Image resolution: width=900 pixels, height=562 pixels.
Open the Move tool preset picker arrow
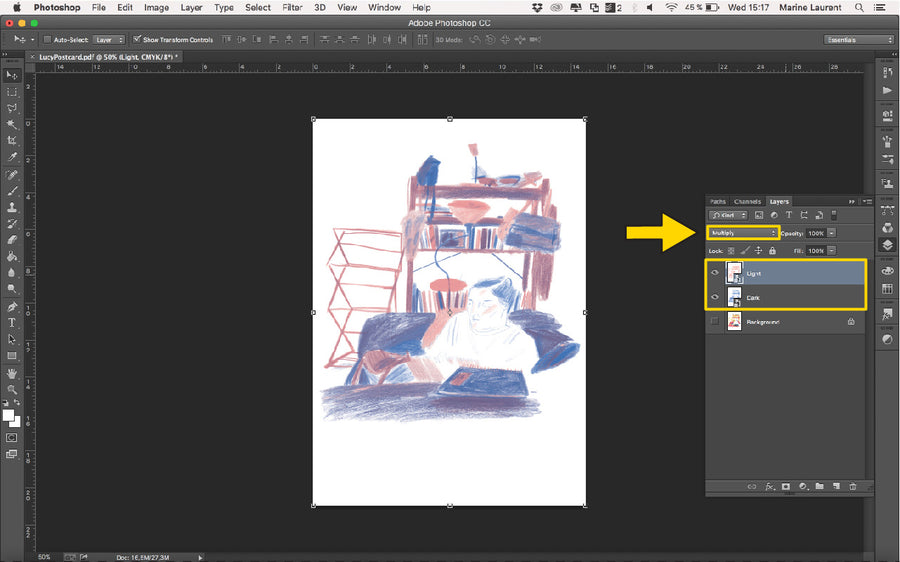click(x=33, y=40)
